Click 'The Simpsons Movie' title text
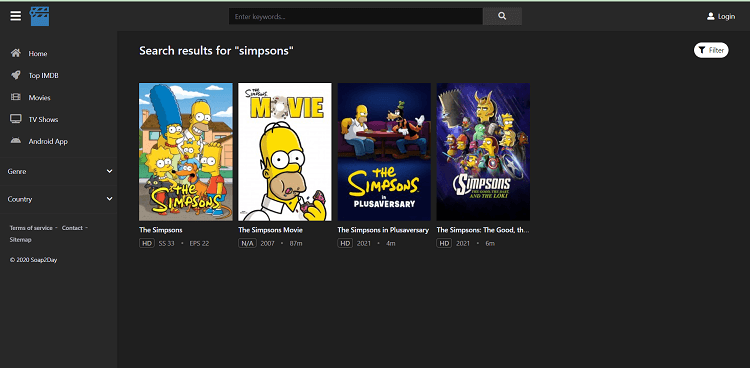This screenshot has width=750, height=368. [x=270, y=230]
